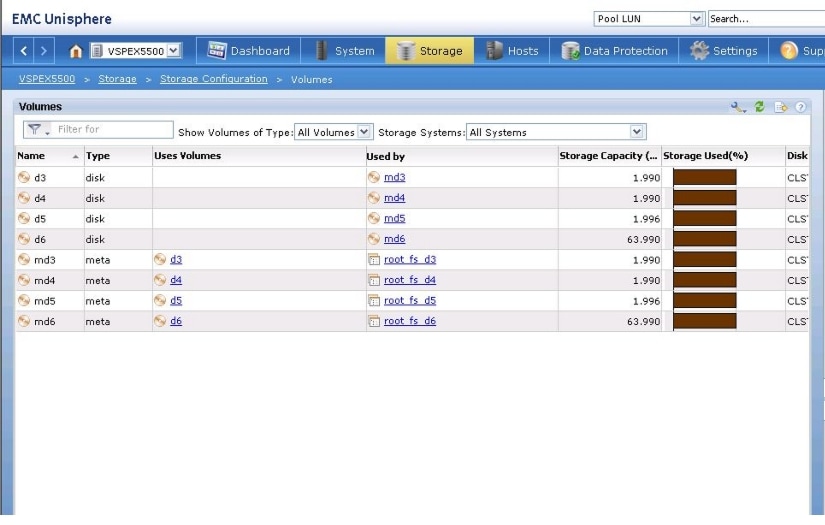Click the volume icon of row md4
The width and height of the screenshot is (825, 525).
pos(24,280)
